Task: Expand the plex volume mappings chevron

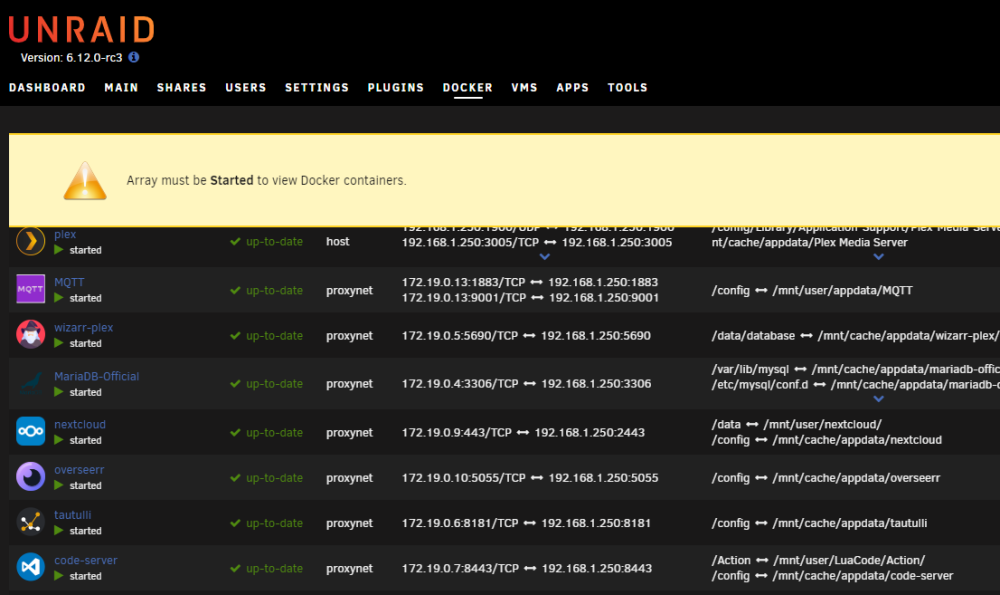Action: click(879, 256)
